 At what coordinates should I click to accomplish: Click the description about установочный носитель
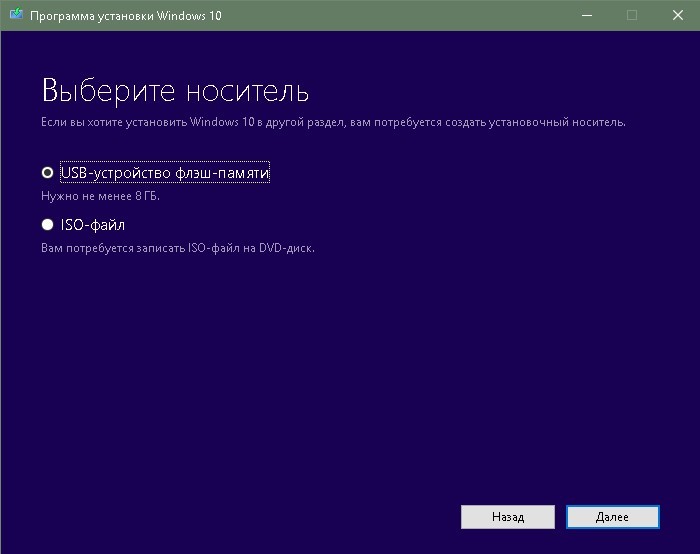pos(333,122)
